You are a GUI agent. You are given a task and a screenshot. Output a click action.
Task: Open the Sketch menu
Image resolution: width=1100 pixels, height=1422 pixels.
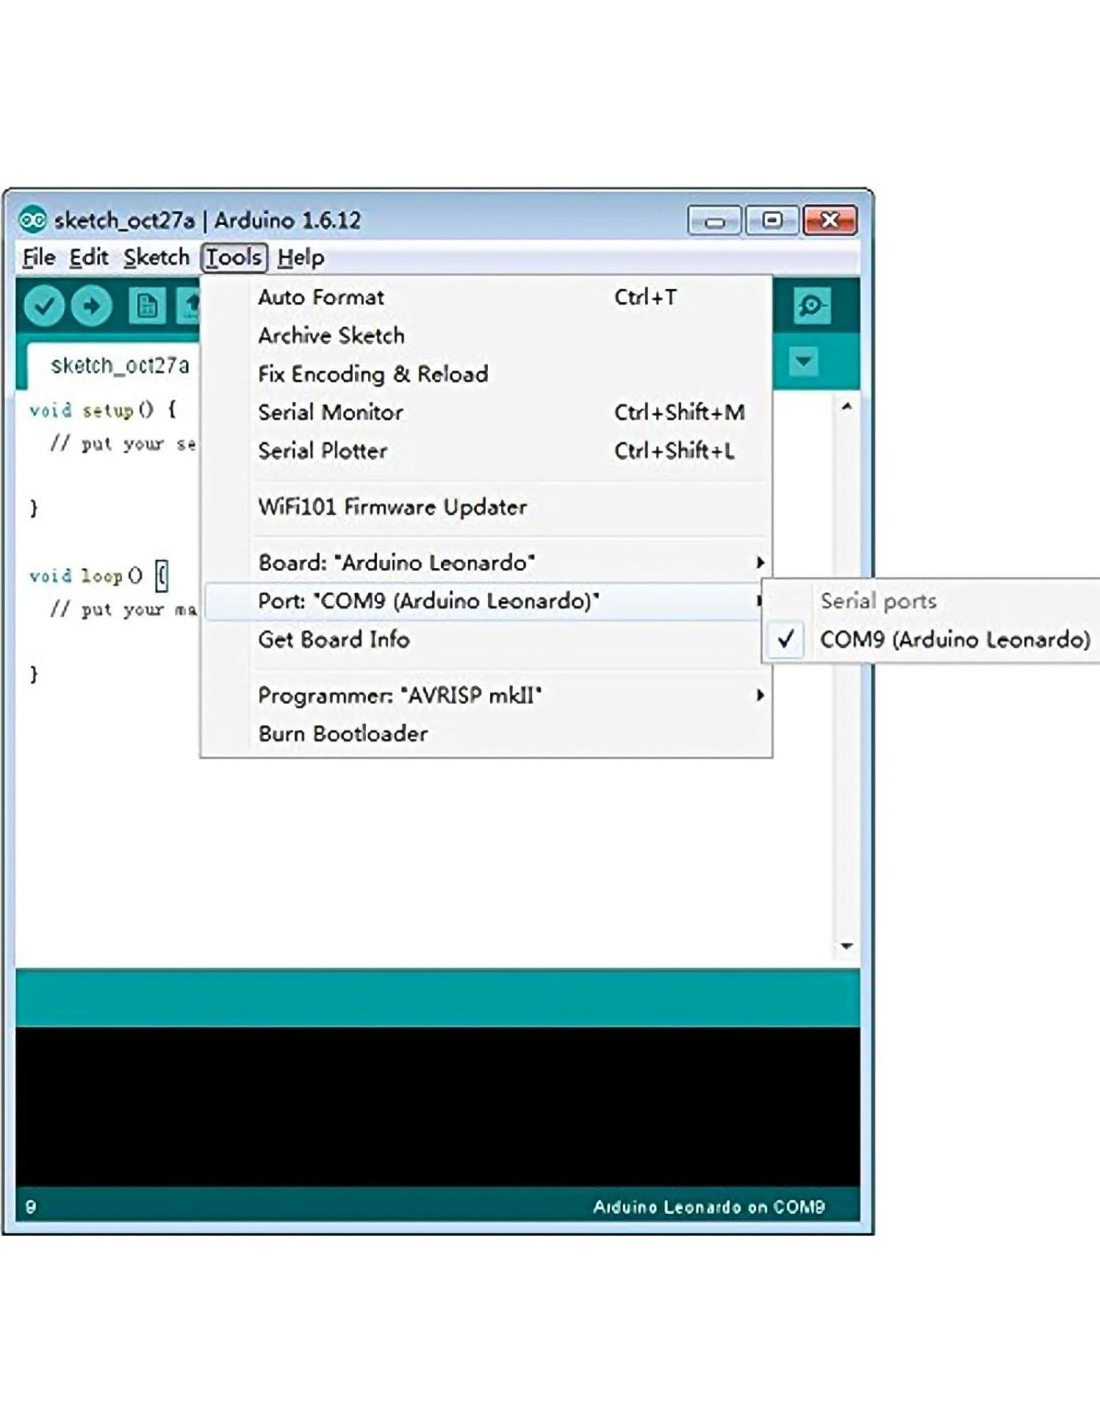(x=156, y=258)
